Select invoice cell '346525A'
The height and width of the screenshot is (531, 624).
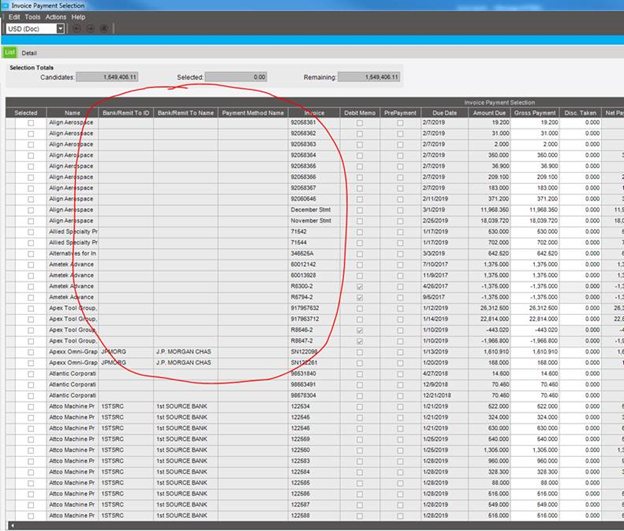point(314,254)
